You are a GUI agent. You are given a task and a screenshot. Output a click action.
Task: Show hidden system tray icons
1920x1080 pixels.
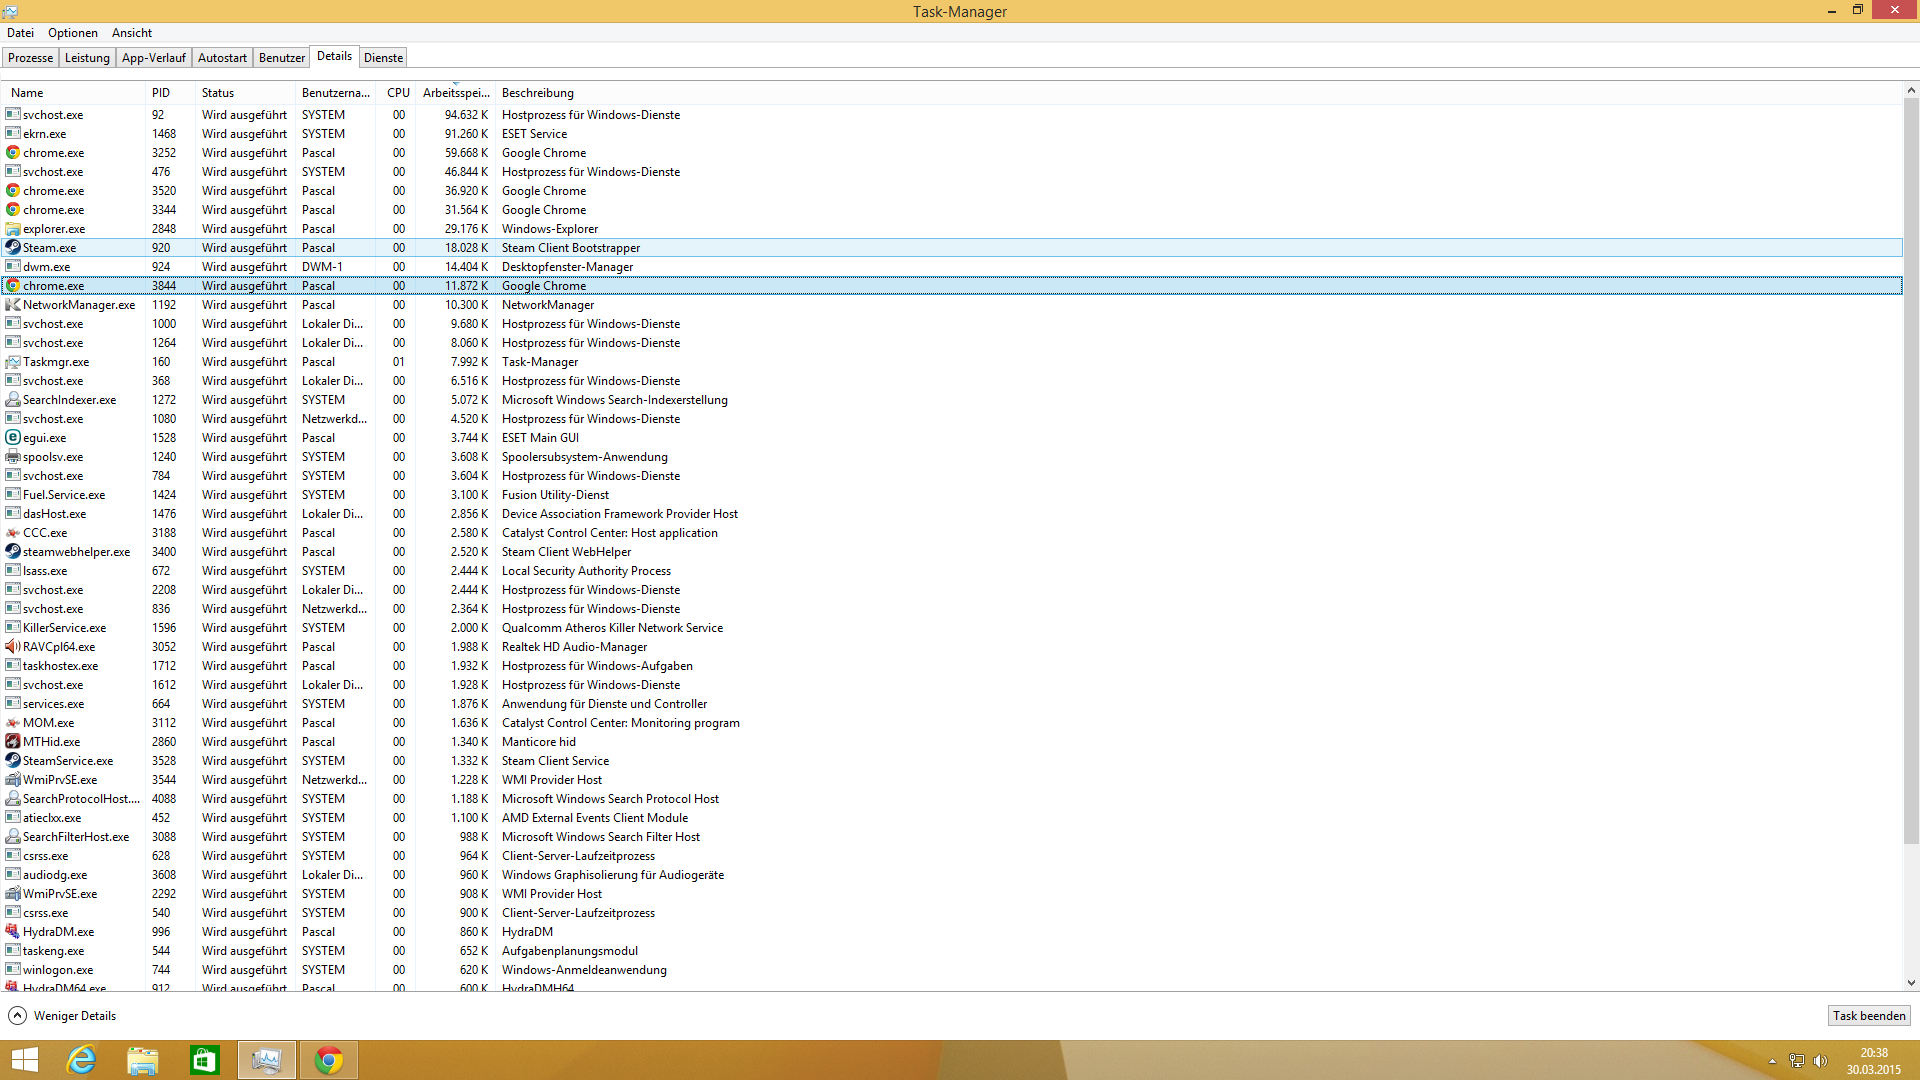(x=1772, y=1061)
